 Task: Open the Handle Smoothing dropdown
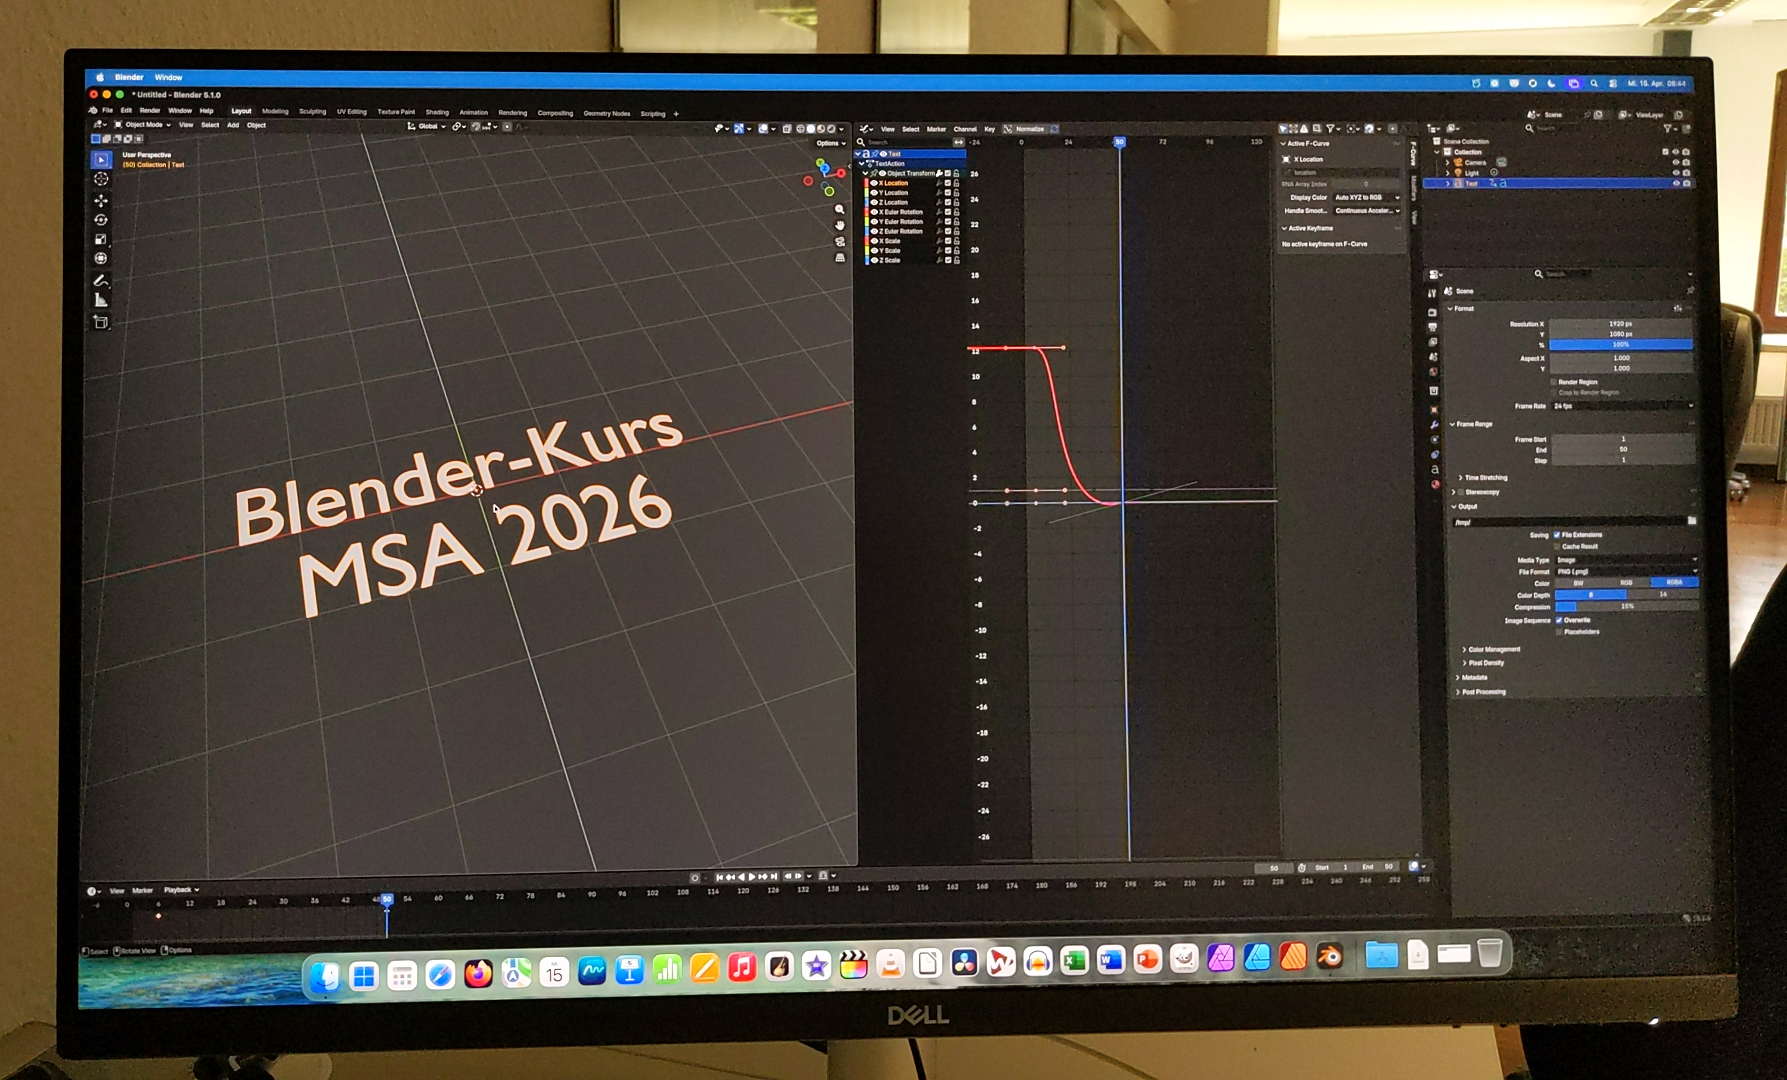point(1366,211)
